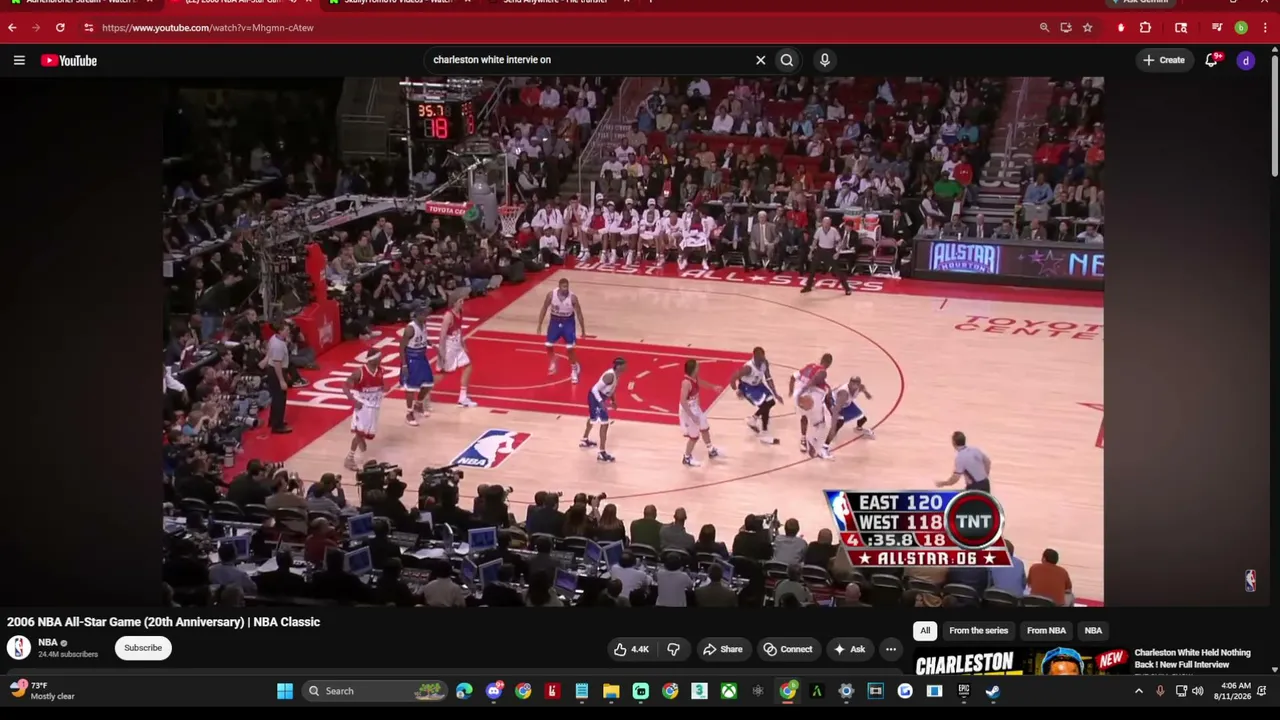This screenshot has height=720, width=1280.
Task: Focus the YouTube search box
Action: [590, 60]
